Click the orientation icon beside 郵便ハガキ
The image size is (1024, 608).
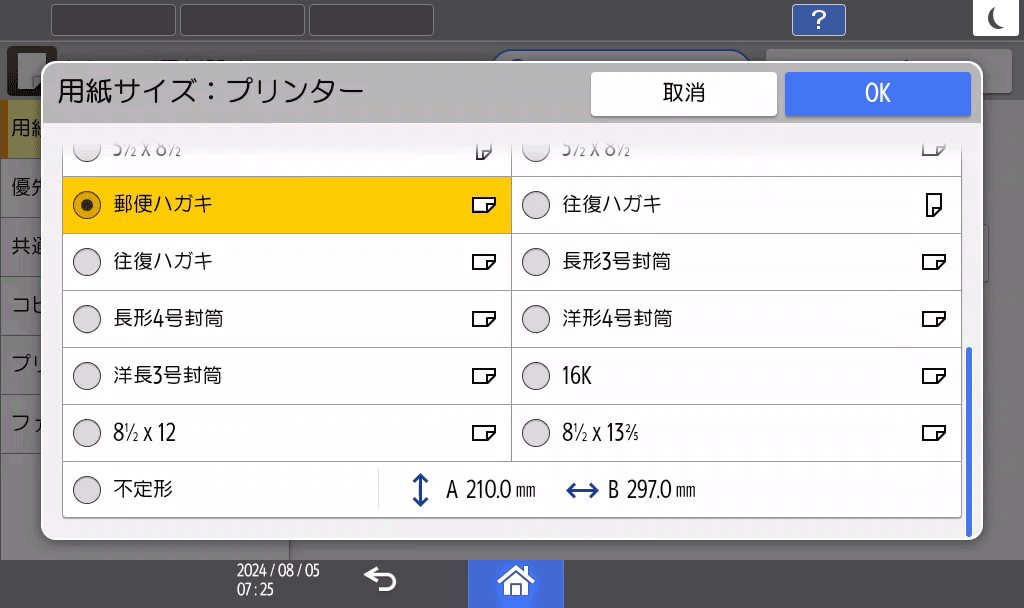click(484, 205)
